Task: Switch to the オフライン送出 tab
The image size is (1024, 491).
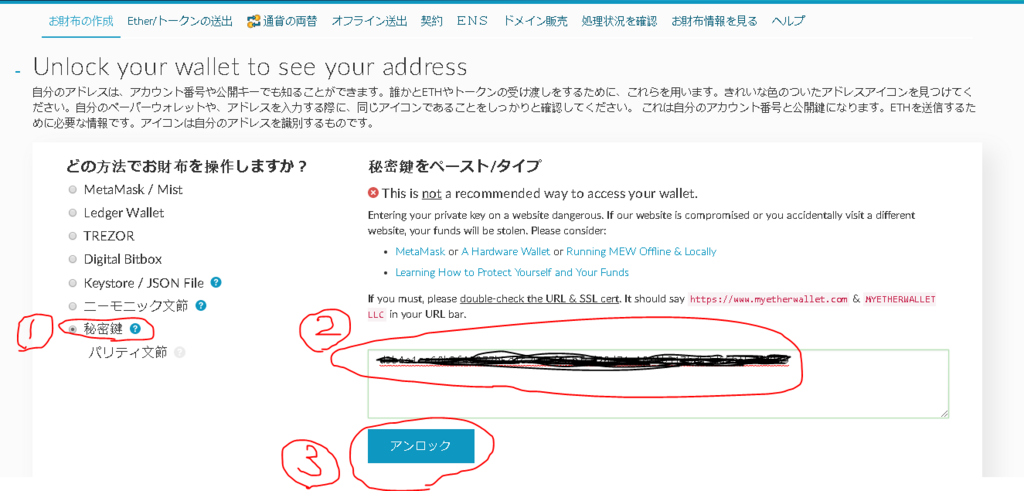Action: pyautogui.click(x=369, y=21)
